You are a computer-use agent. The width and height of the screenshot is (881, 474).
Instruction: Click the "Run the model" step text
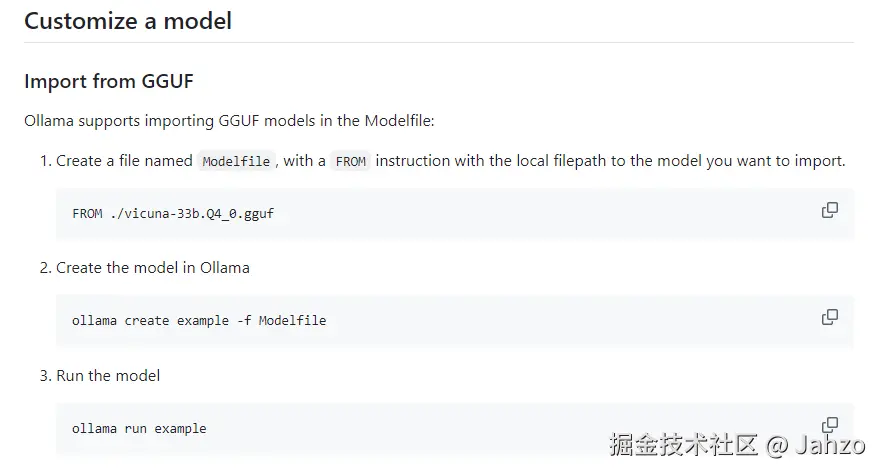coord(108,375)
